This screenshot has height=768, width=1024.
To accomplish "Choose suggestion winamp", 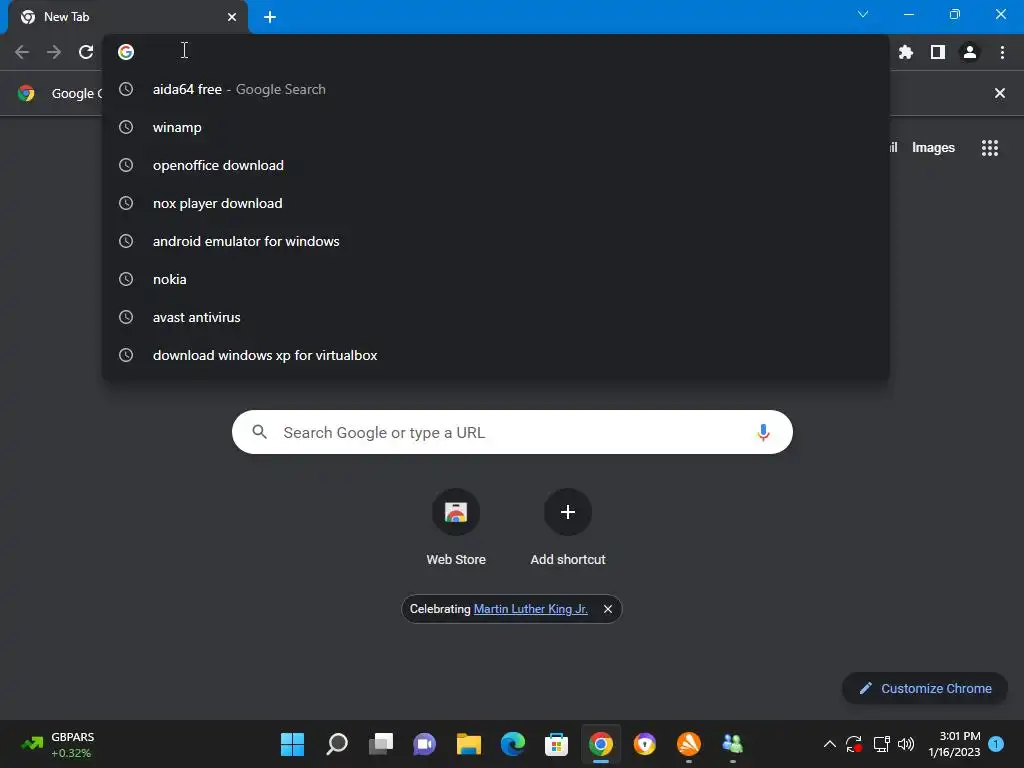I will (496, 127).
